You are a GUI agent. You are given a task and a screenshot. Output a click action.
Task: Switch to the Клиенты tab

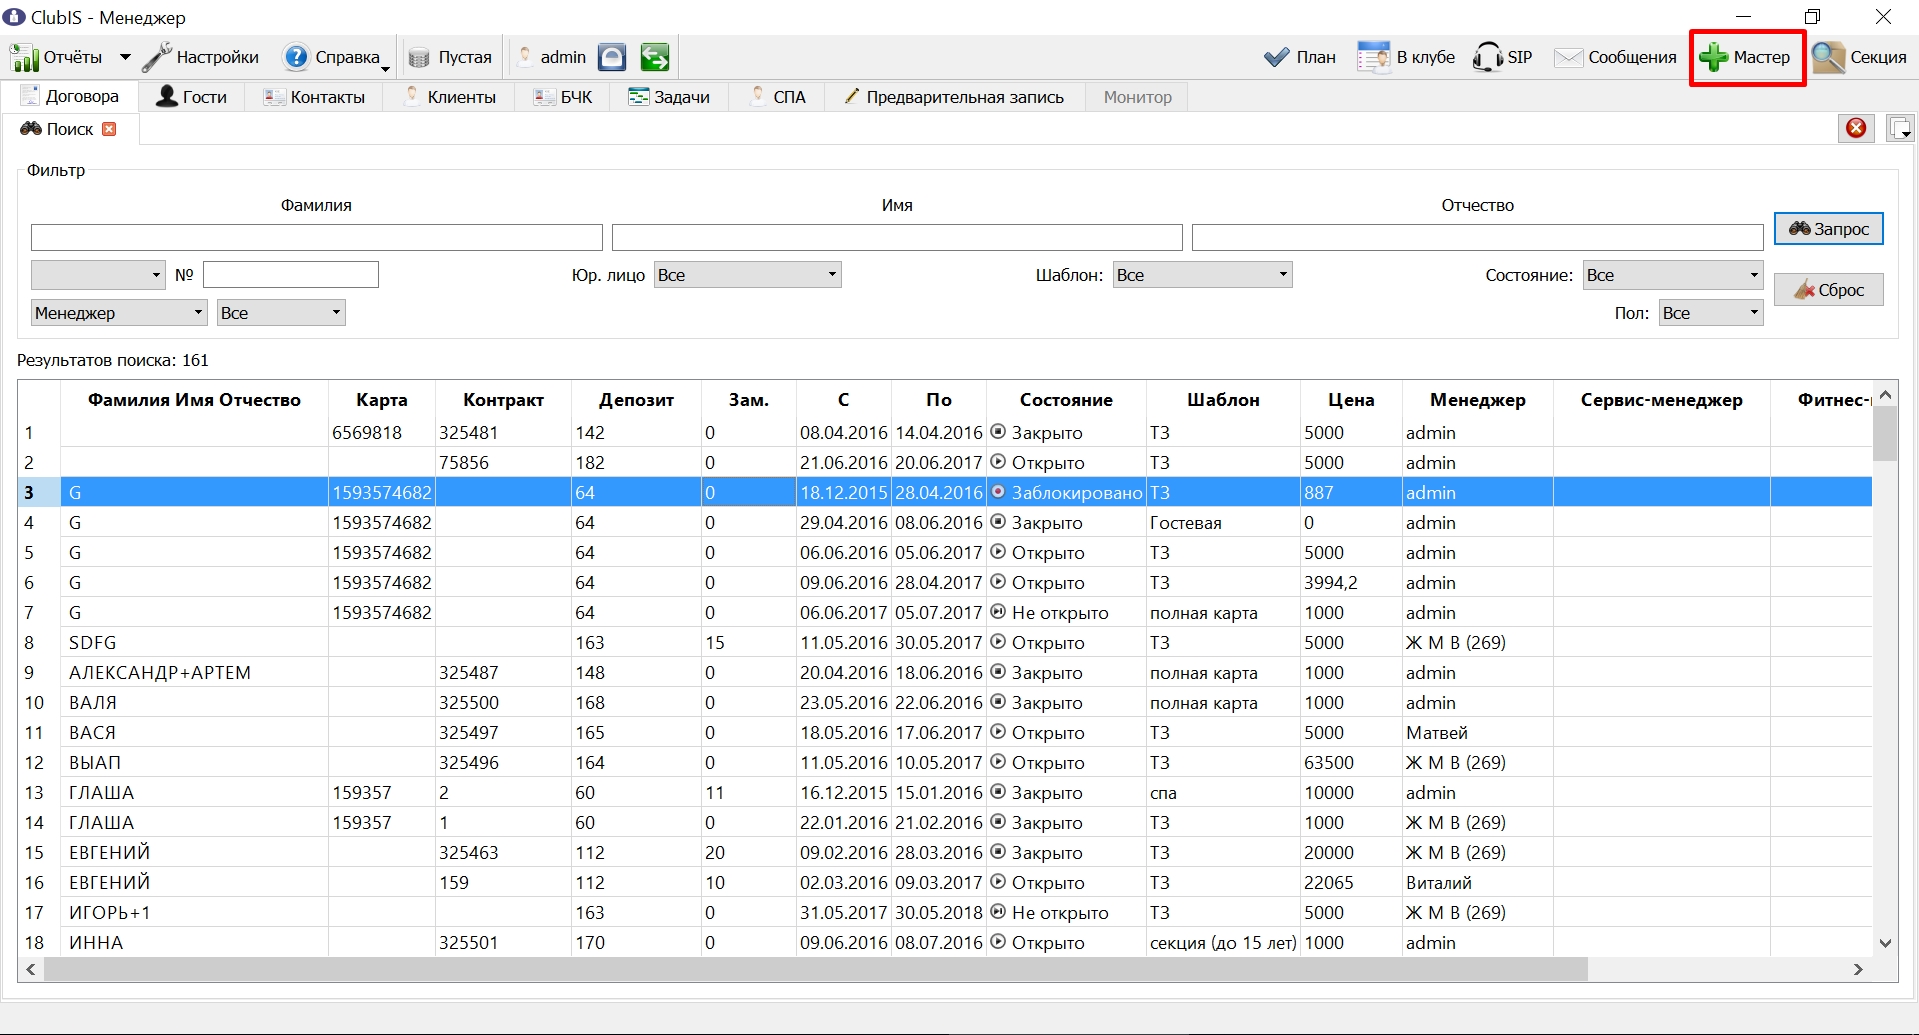(x=450, y=97)
